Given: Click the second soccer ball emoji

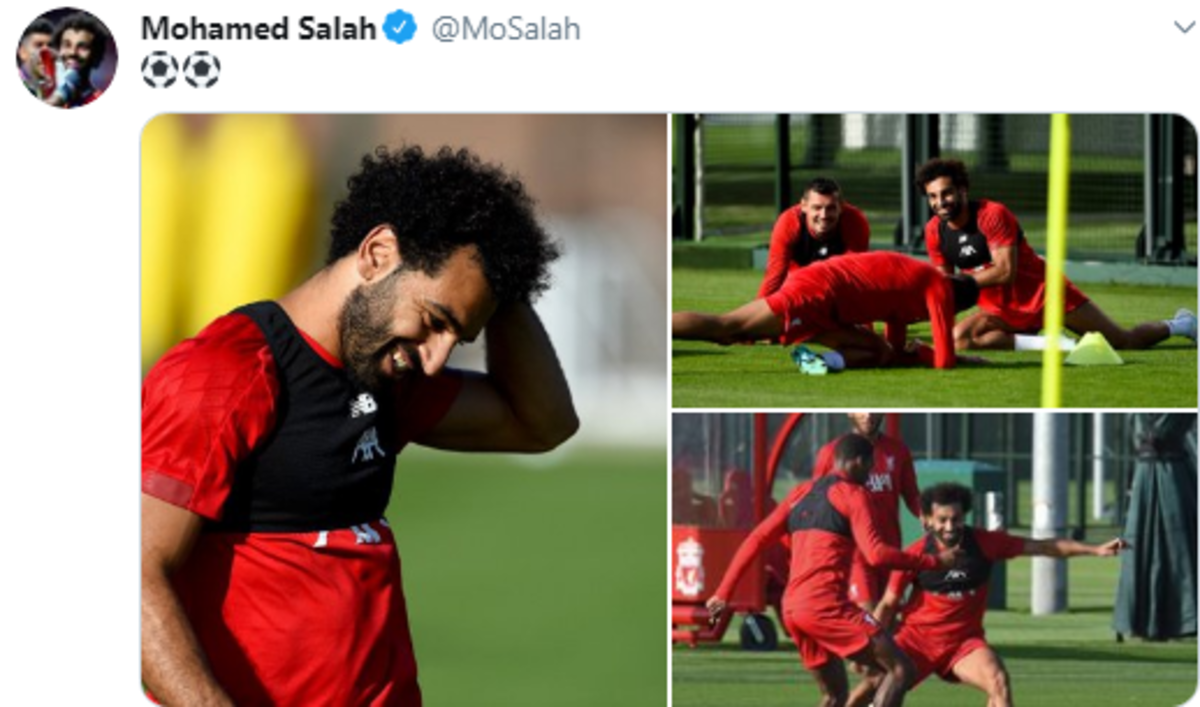Looking at the screenshot, I should click(202, 70).
